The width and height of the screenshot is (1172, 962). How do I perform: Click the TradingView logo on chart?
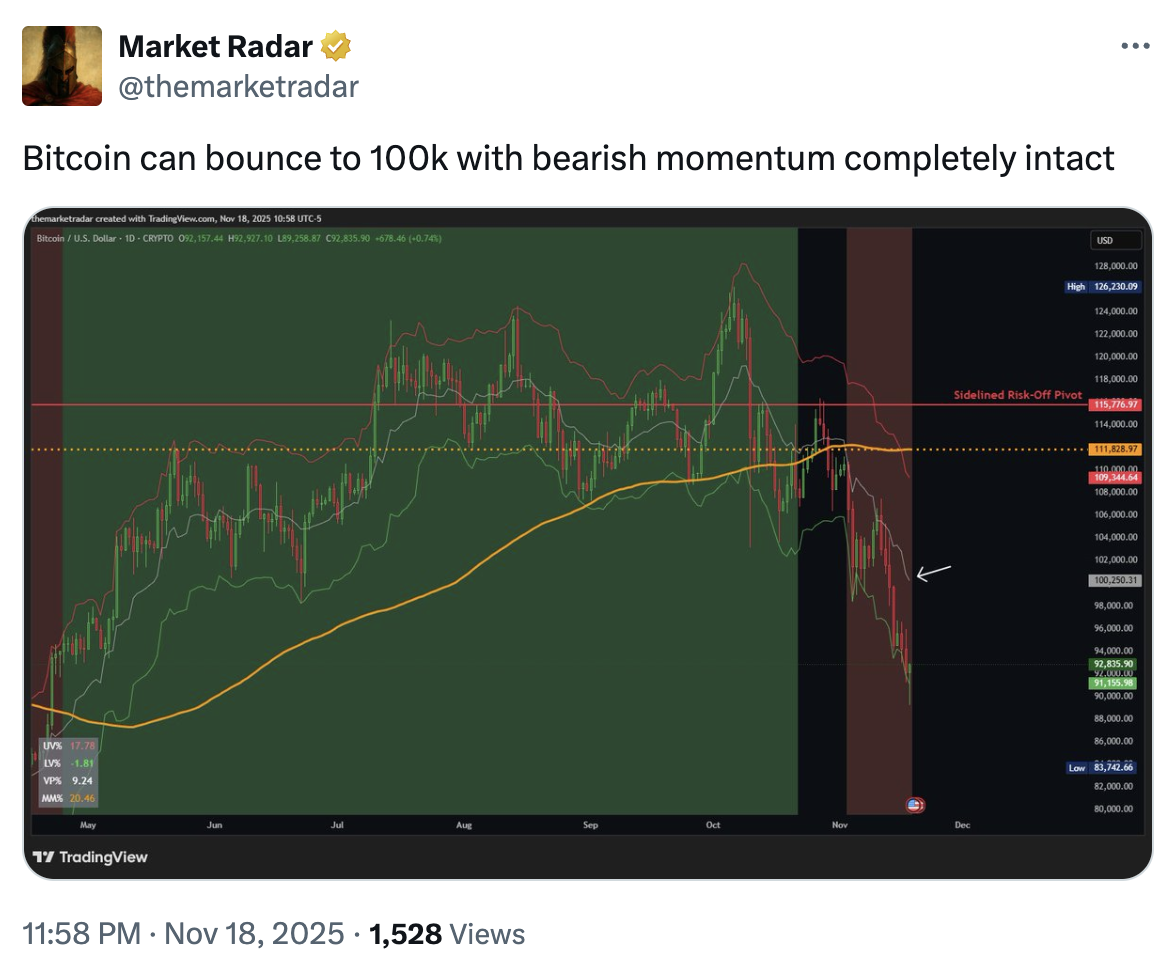90,857
